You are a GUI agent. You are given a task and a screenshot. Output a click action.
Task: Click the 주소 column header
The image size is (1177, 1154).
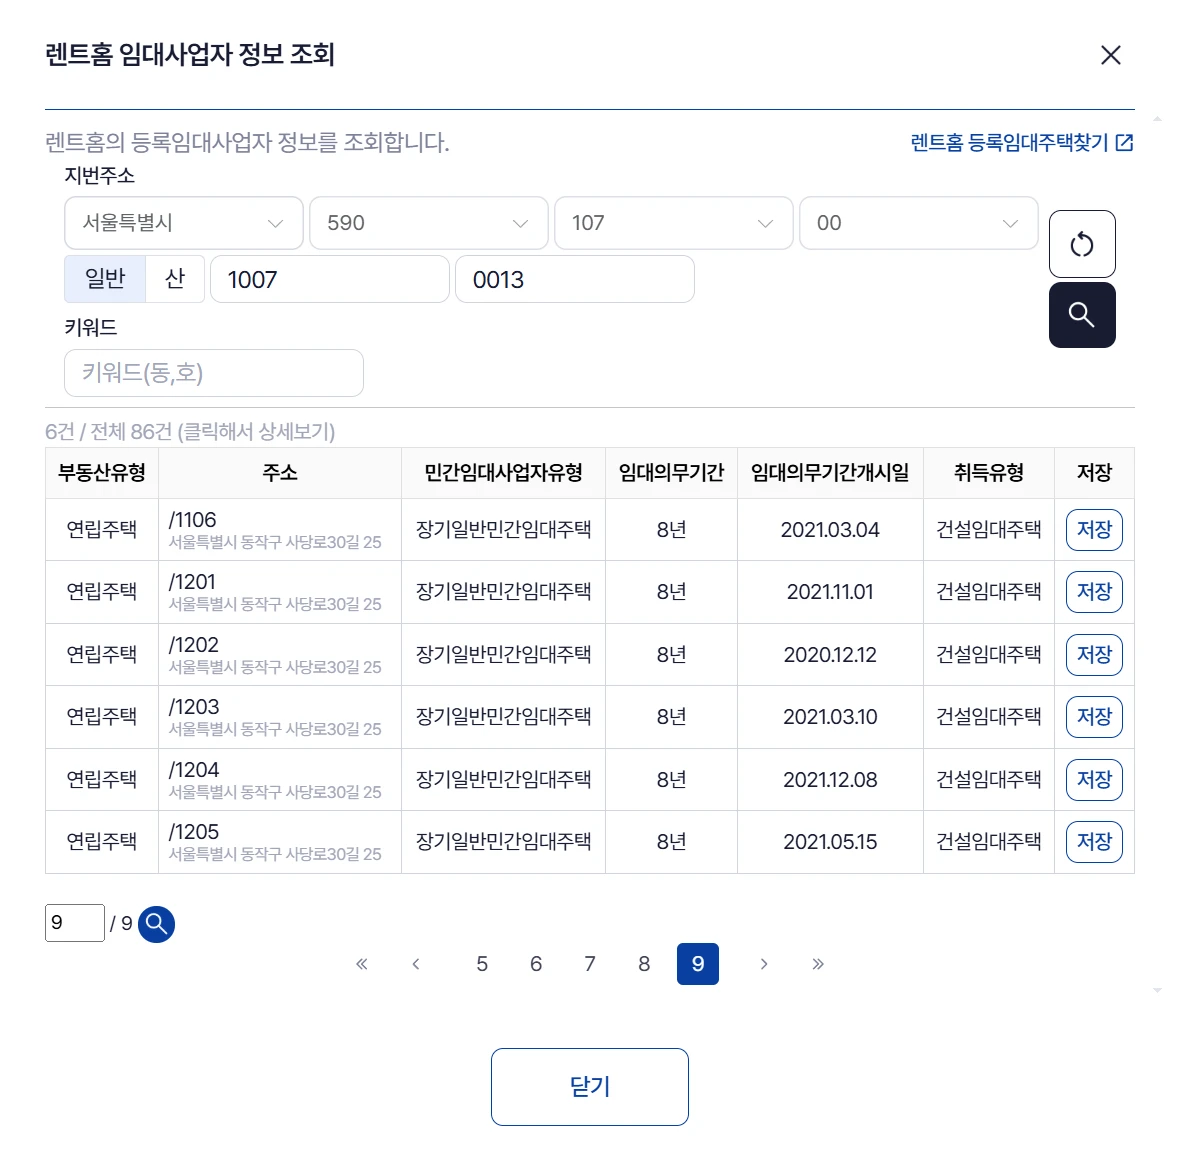280,472
